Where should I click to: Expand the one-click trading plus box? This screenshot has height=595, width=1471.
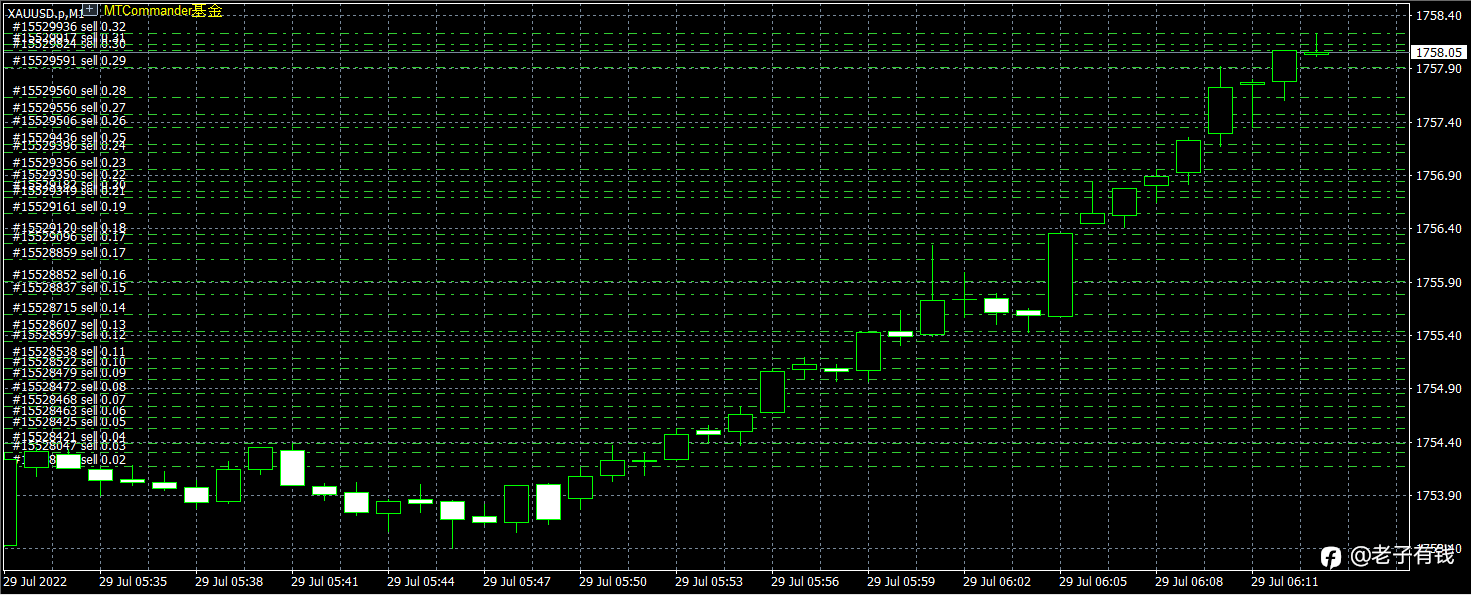click(91, 11)
